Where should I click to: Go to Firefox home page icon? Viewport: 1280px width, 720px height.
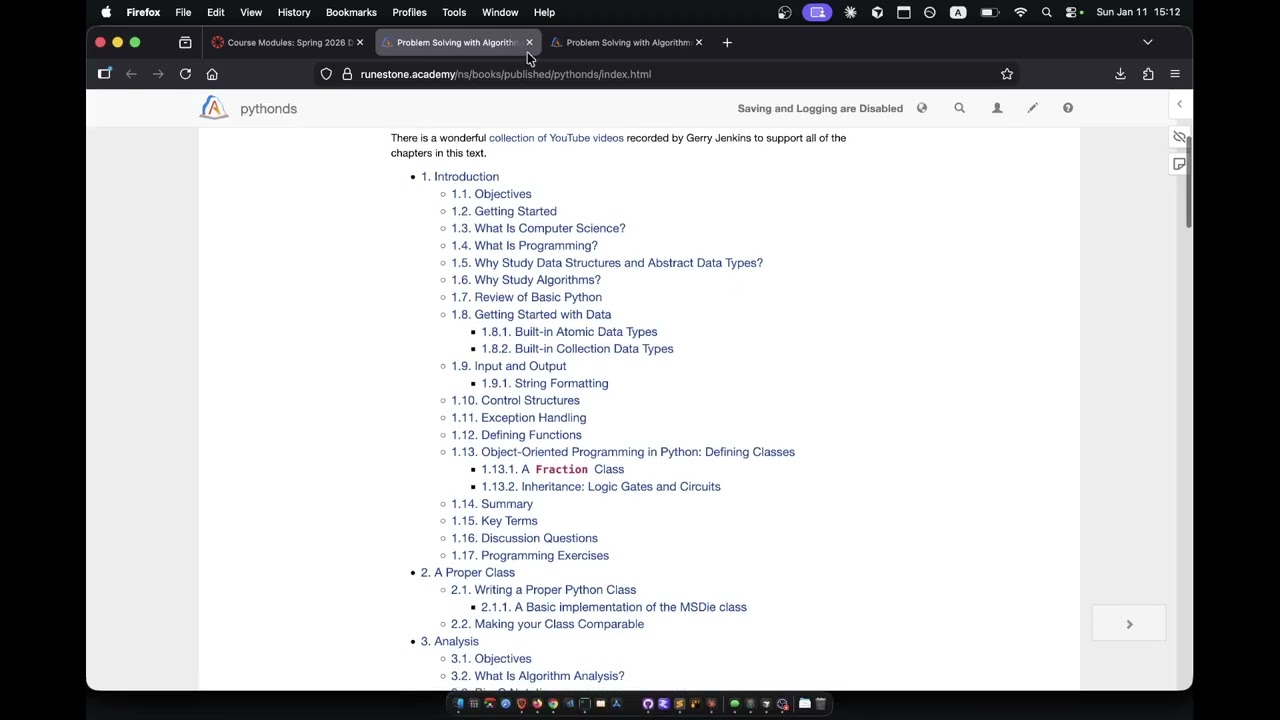coord(212,74)
